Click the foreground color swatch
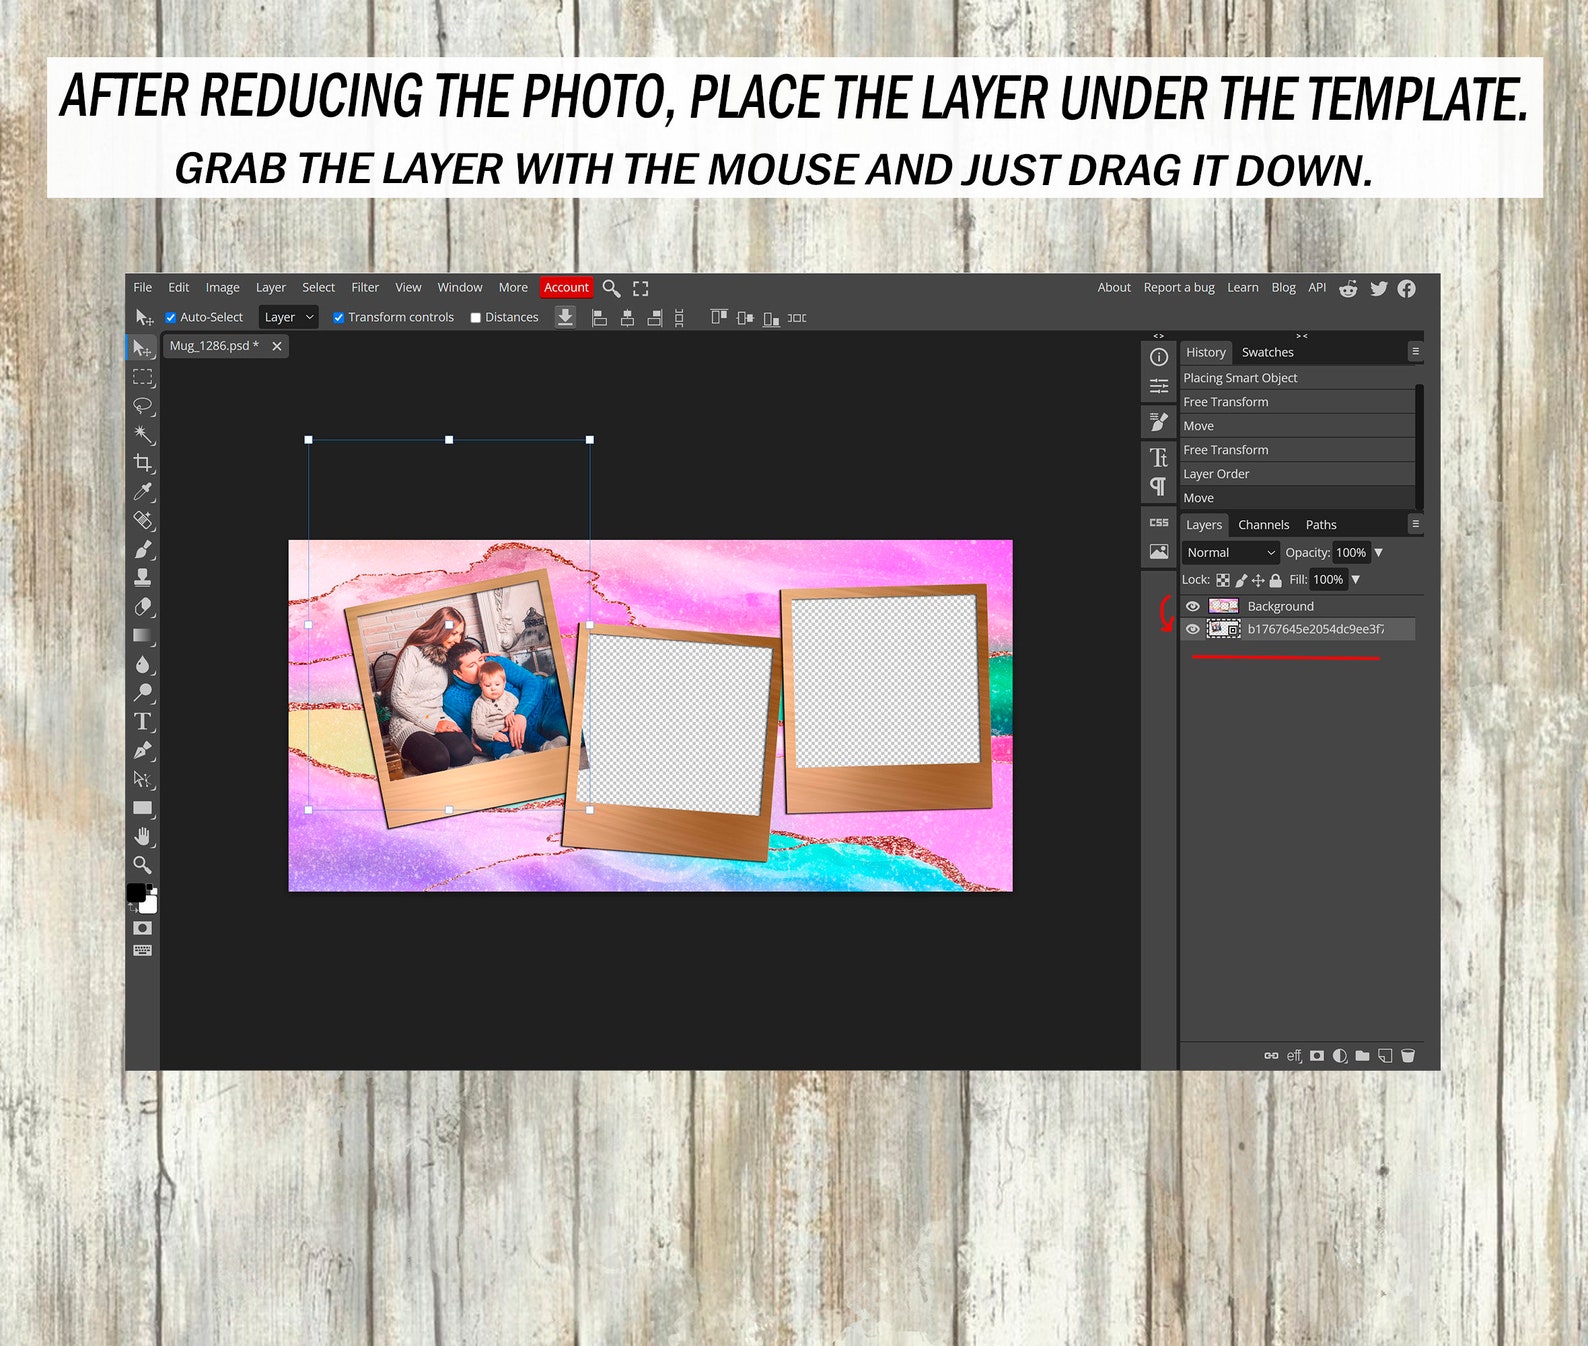This screenshot has width=1588, height=1346. pyautogui.click(x=136, y=893)
